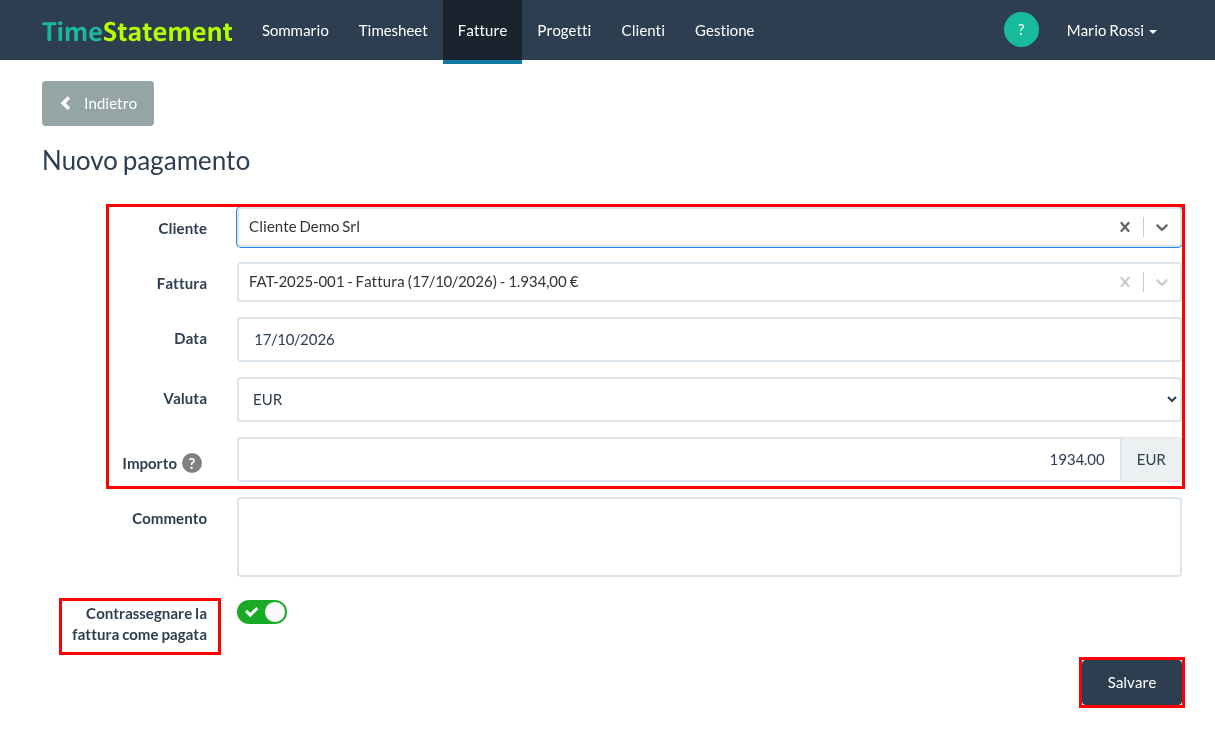Image resolution: width=1215 pixels, height=743 pixels.
Task: Click the 'Cliente' field label
Action: 182,228
